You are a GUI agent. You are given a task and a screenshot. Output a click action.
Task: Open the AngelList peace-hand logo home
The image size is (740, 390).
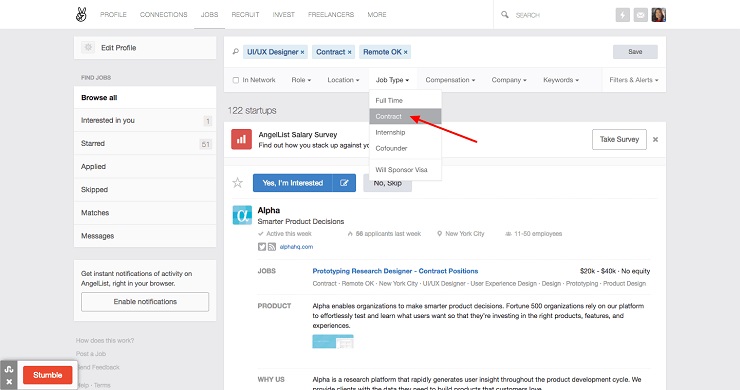tap(81, 15)
